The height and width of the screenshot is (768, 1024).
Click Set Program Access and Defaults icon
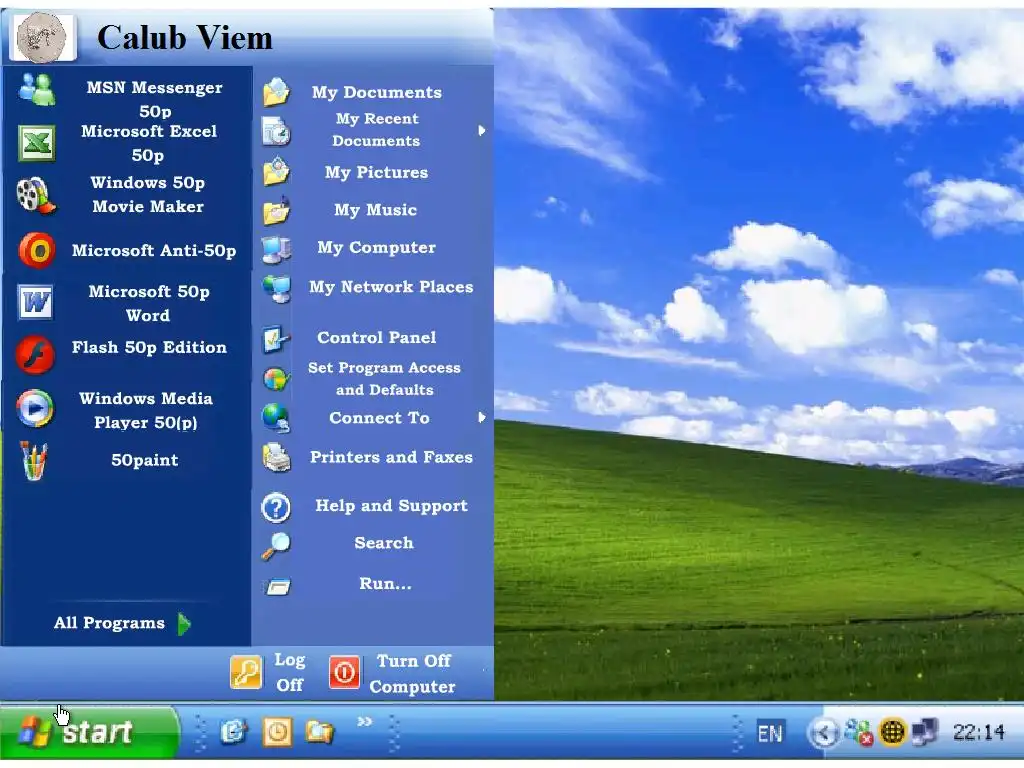[x=277, y=379]
